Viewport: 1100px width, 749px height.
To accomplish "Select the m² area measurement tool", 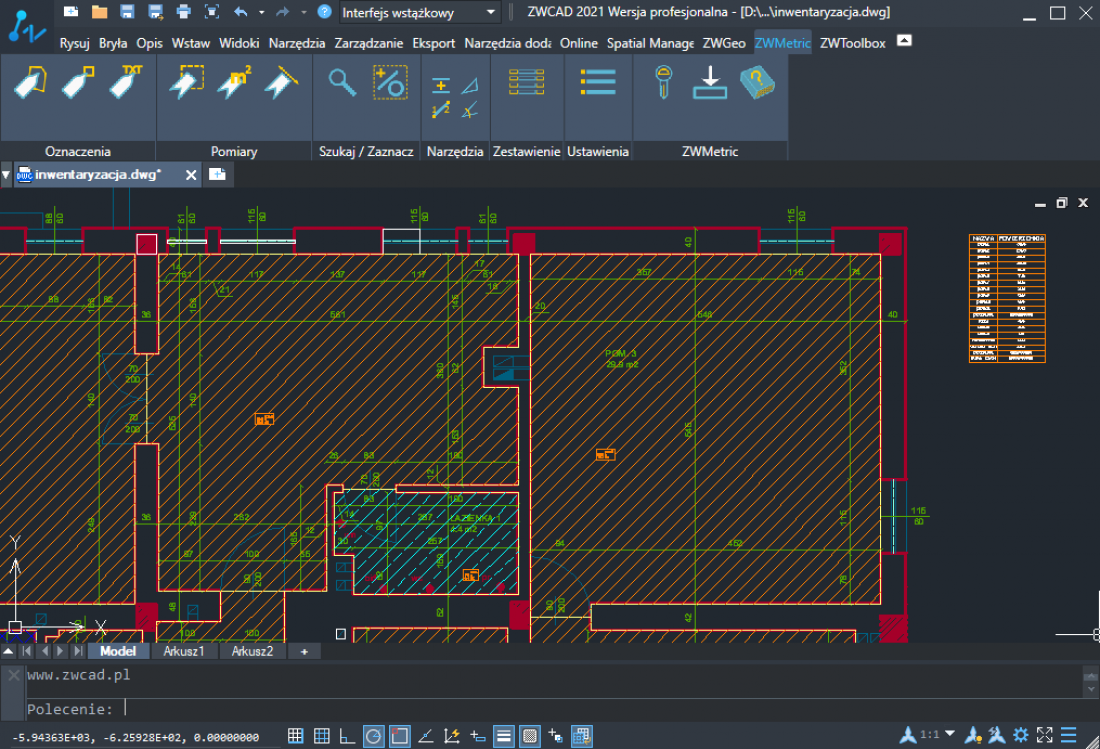I will tap(234, 82).
